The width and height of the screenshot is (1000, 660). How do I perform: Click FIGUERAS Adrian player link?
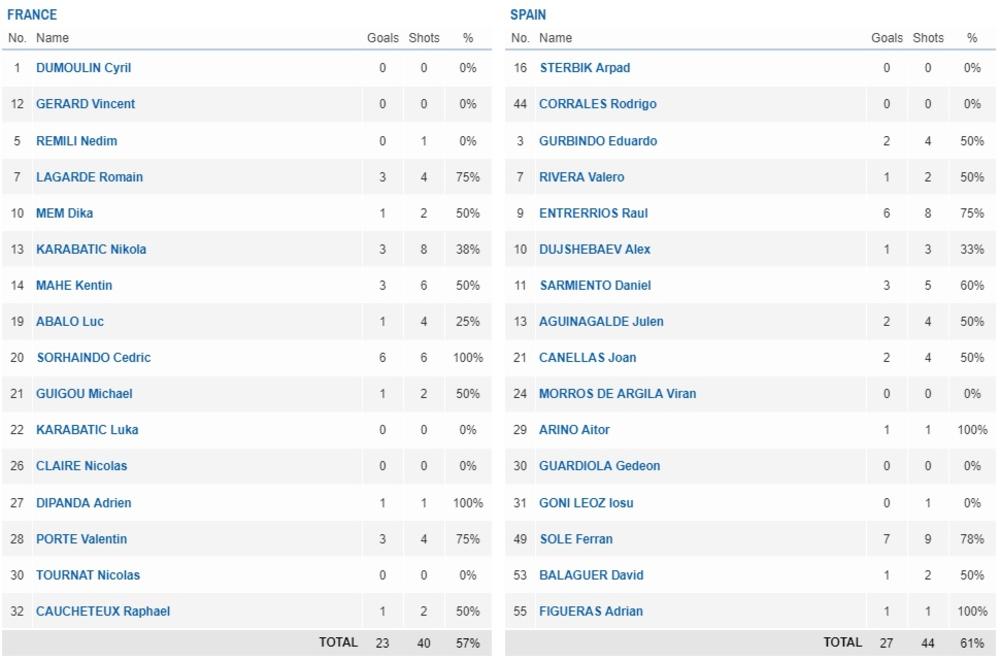(x=591, y=611)
